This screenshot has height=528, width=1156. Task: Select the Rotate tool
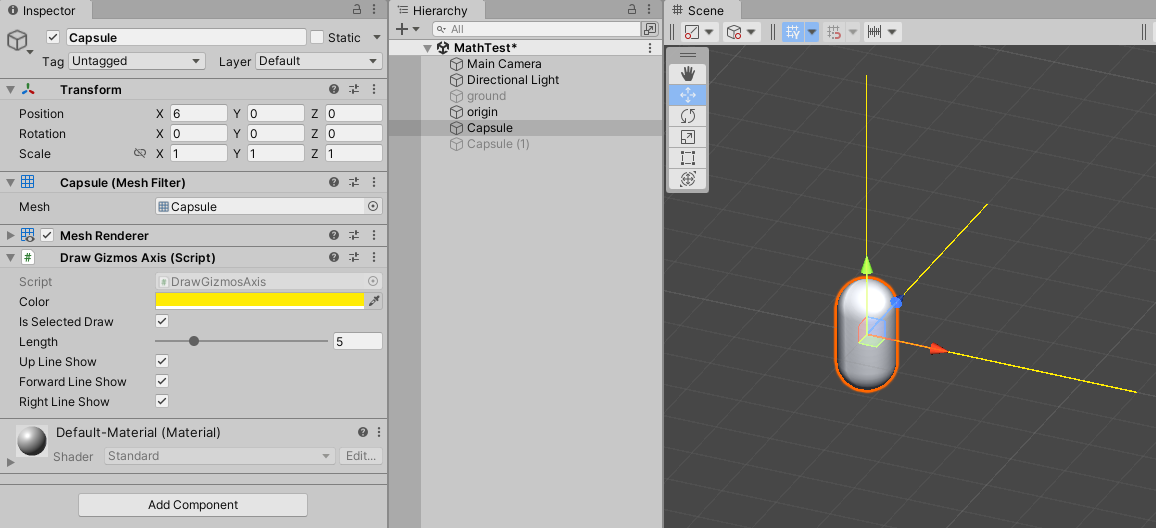[x=687, y=116]
